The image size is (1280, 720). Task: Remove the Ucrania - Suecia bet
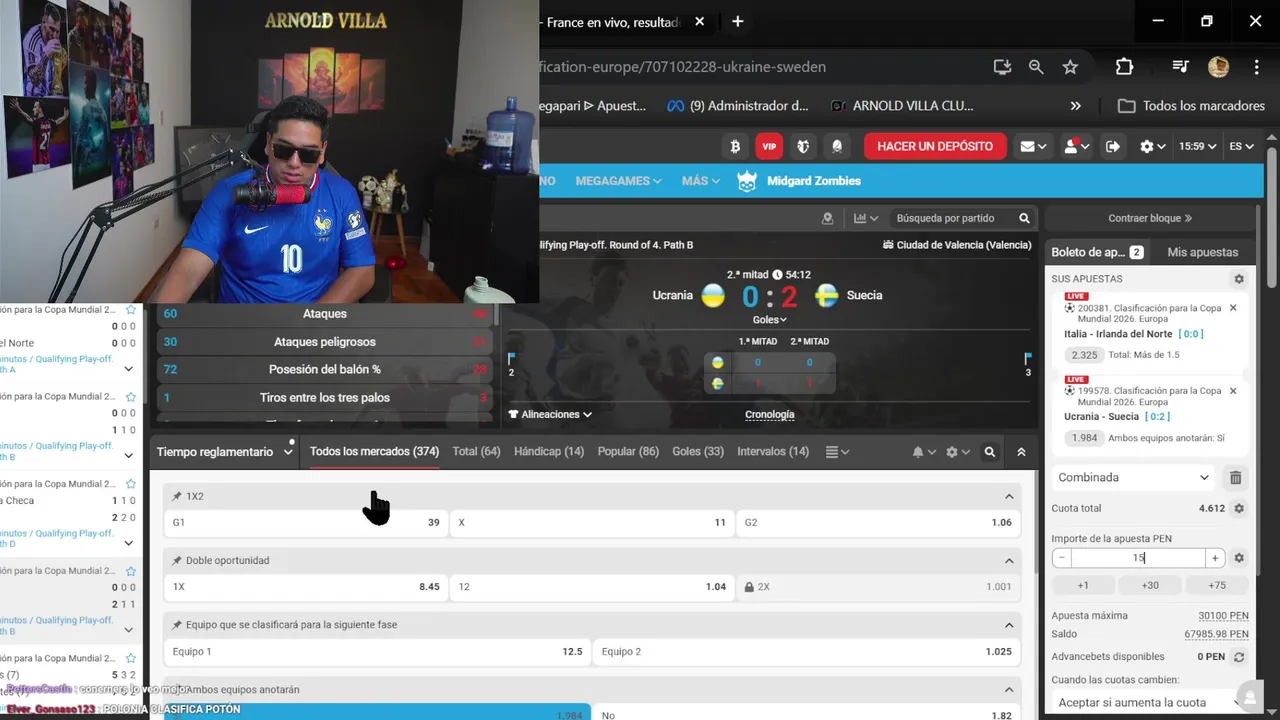pos(1233,391)
